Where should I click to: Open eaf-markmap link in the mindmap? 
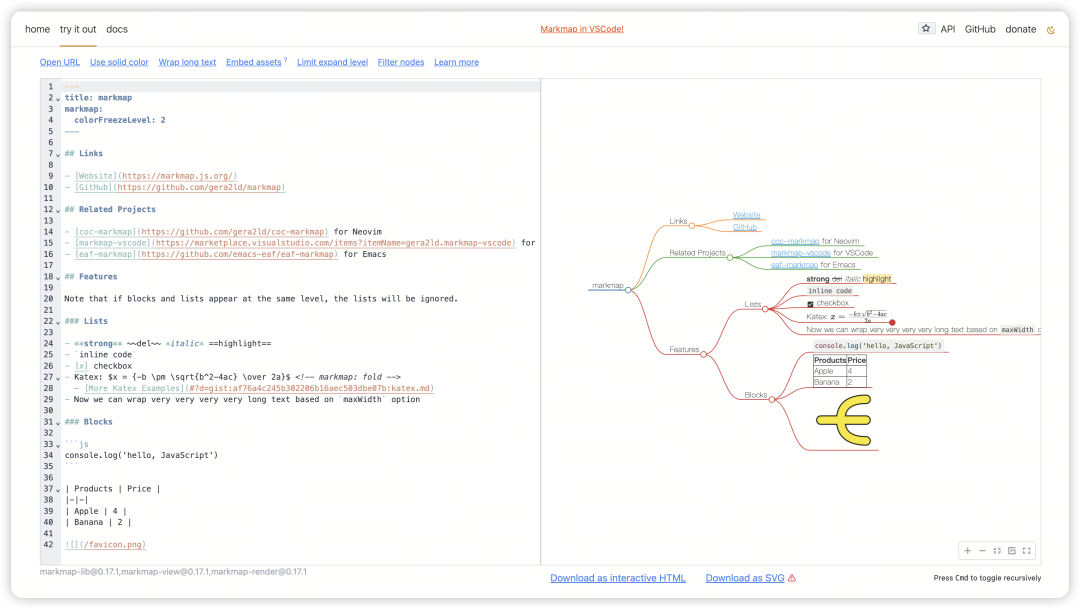point(794,265)
